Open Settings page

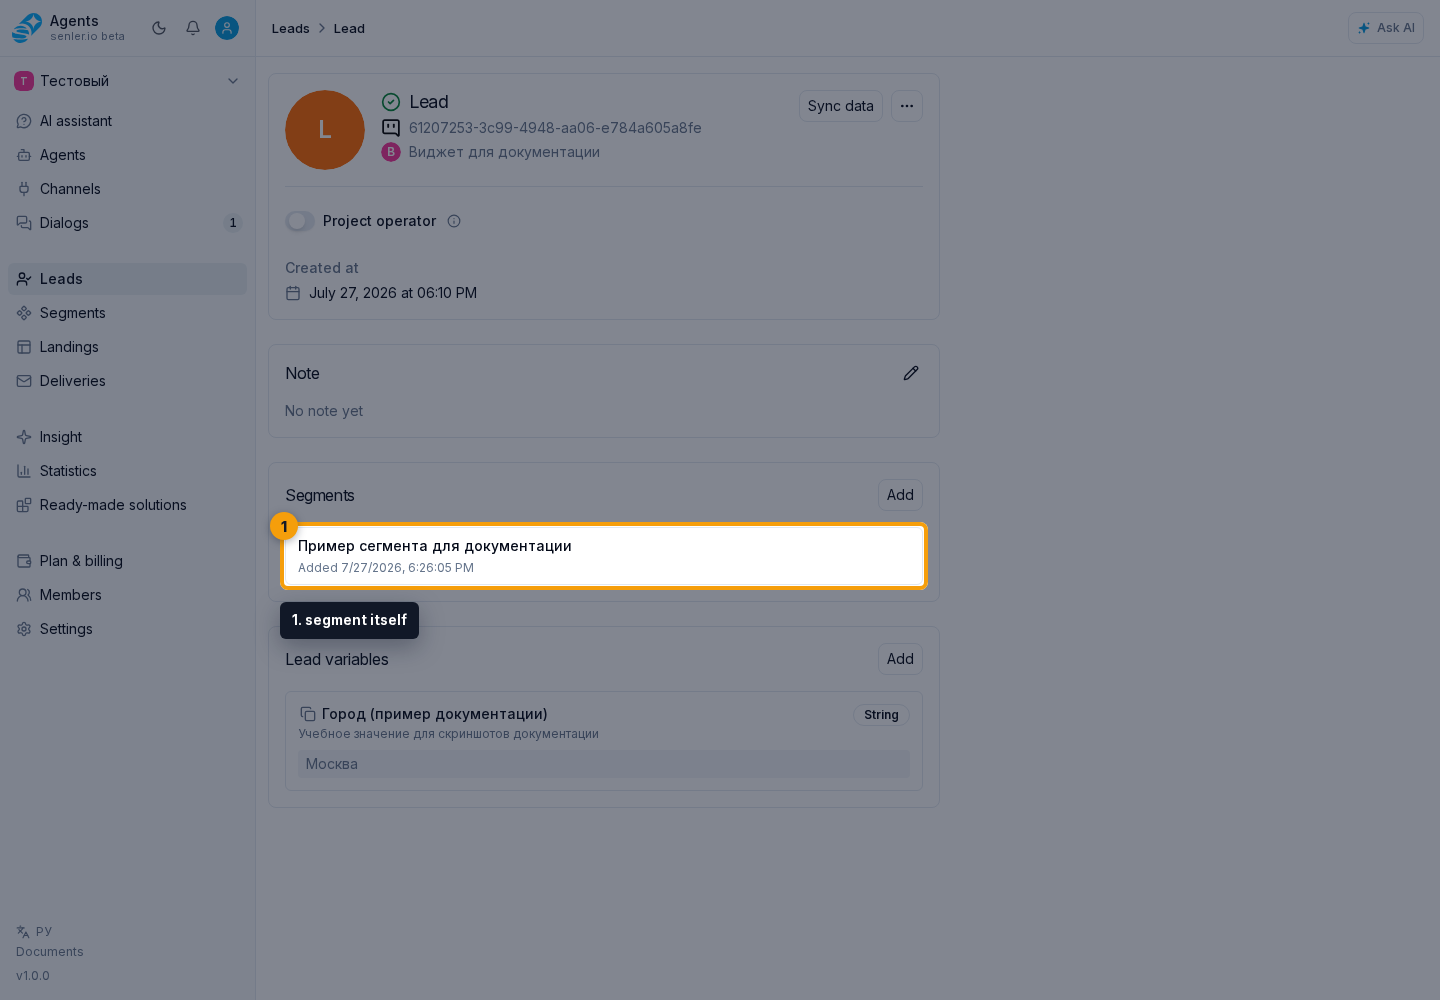127,629
